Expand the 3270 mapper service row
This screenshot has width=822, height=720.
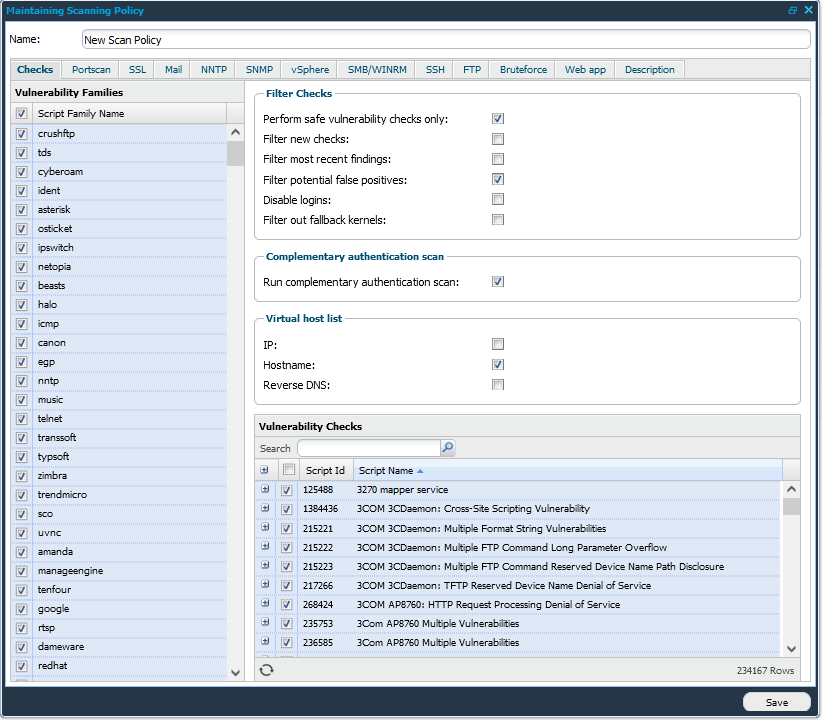point(265,490)
